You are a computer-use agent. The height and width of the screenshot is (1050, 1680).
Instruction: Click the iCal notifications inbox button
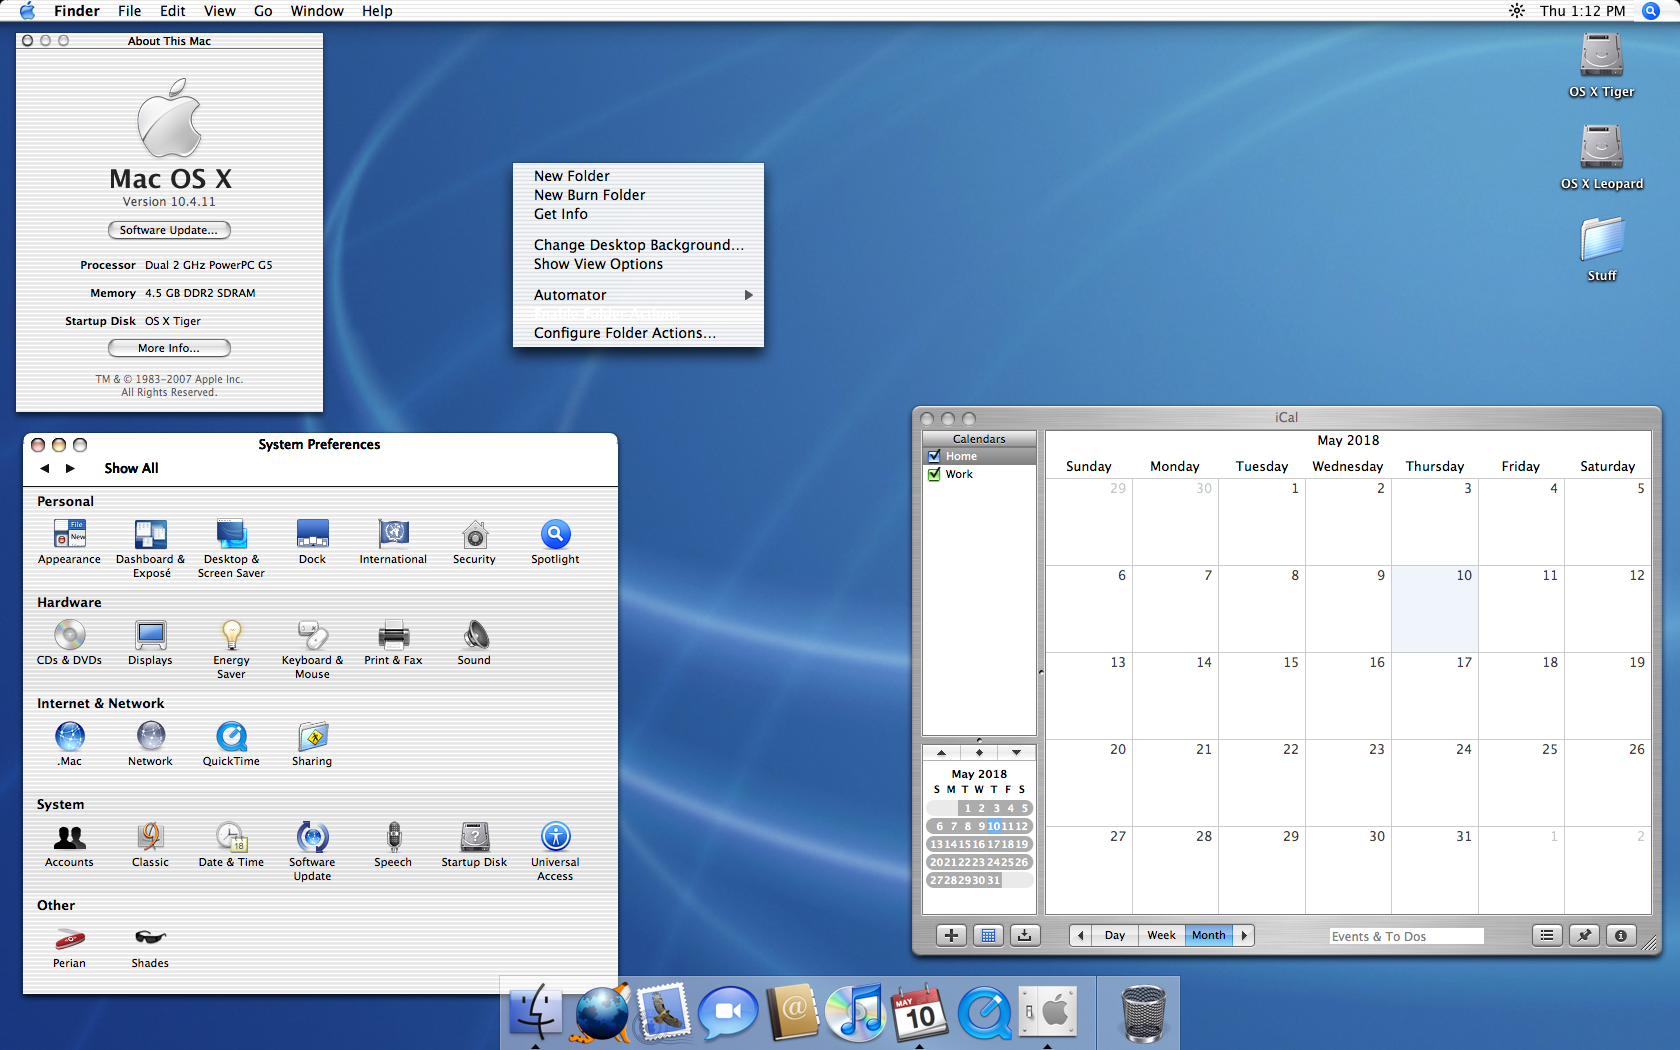[x=1025, y=936]
